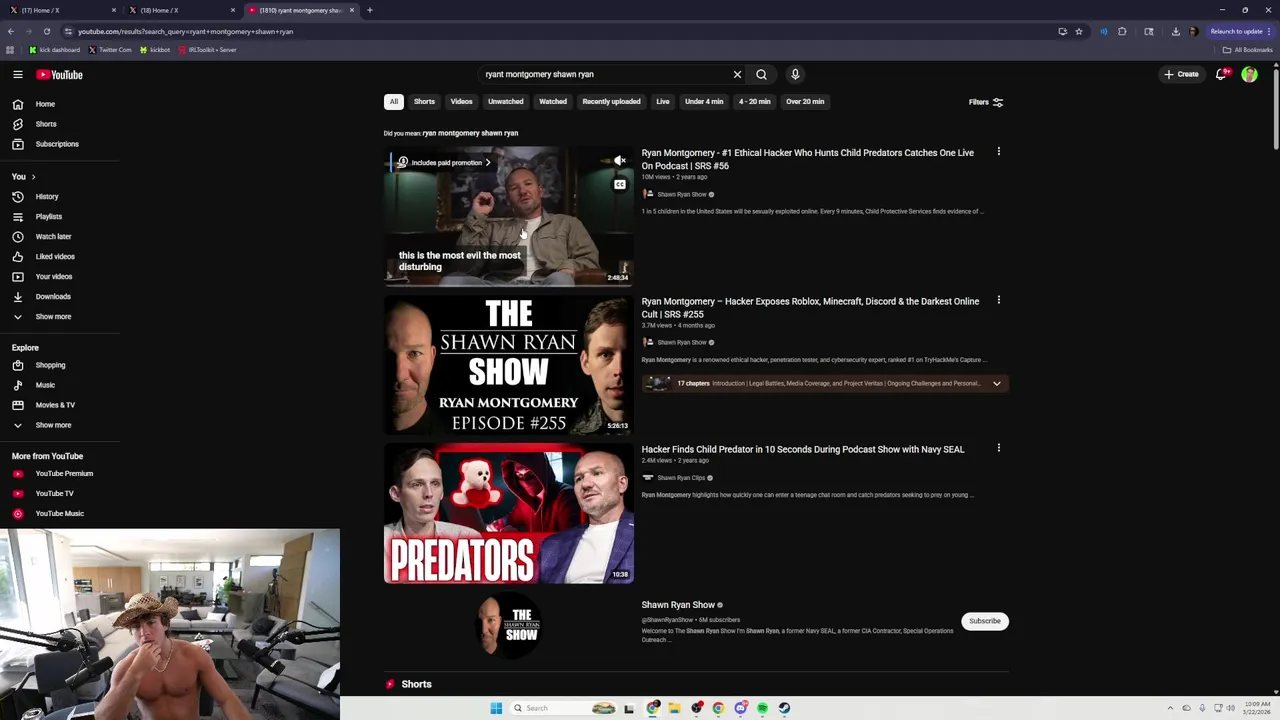1280x720 pixels.
Task: Select the Under 4 min filter chip
Action: pos(704,101)
